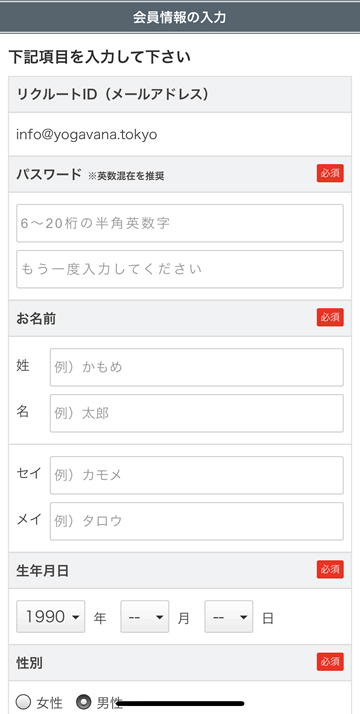Click the iOS home indicator bar

click(x=180, y=704)
